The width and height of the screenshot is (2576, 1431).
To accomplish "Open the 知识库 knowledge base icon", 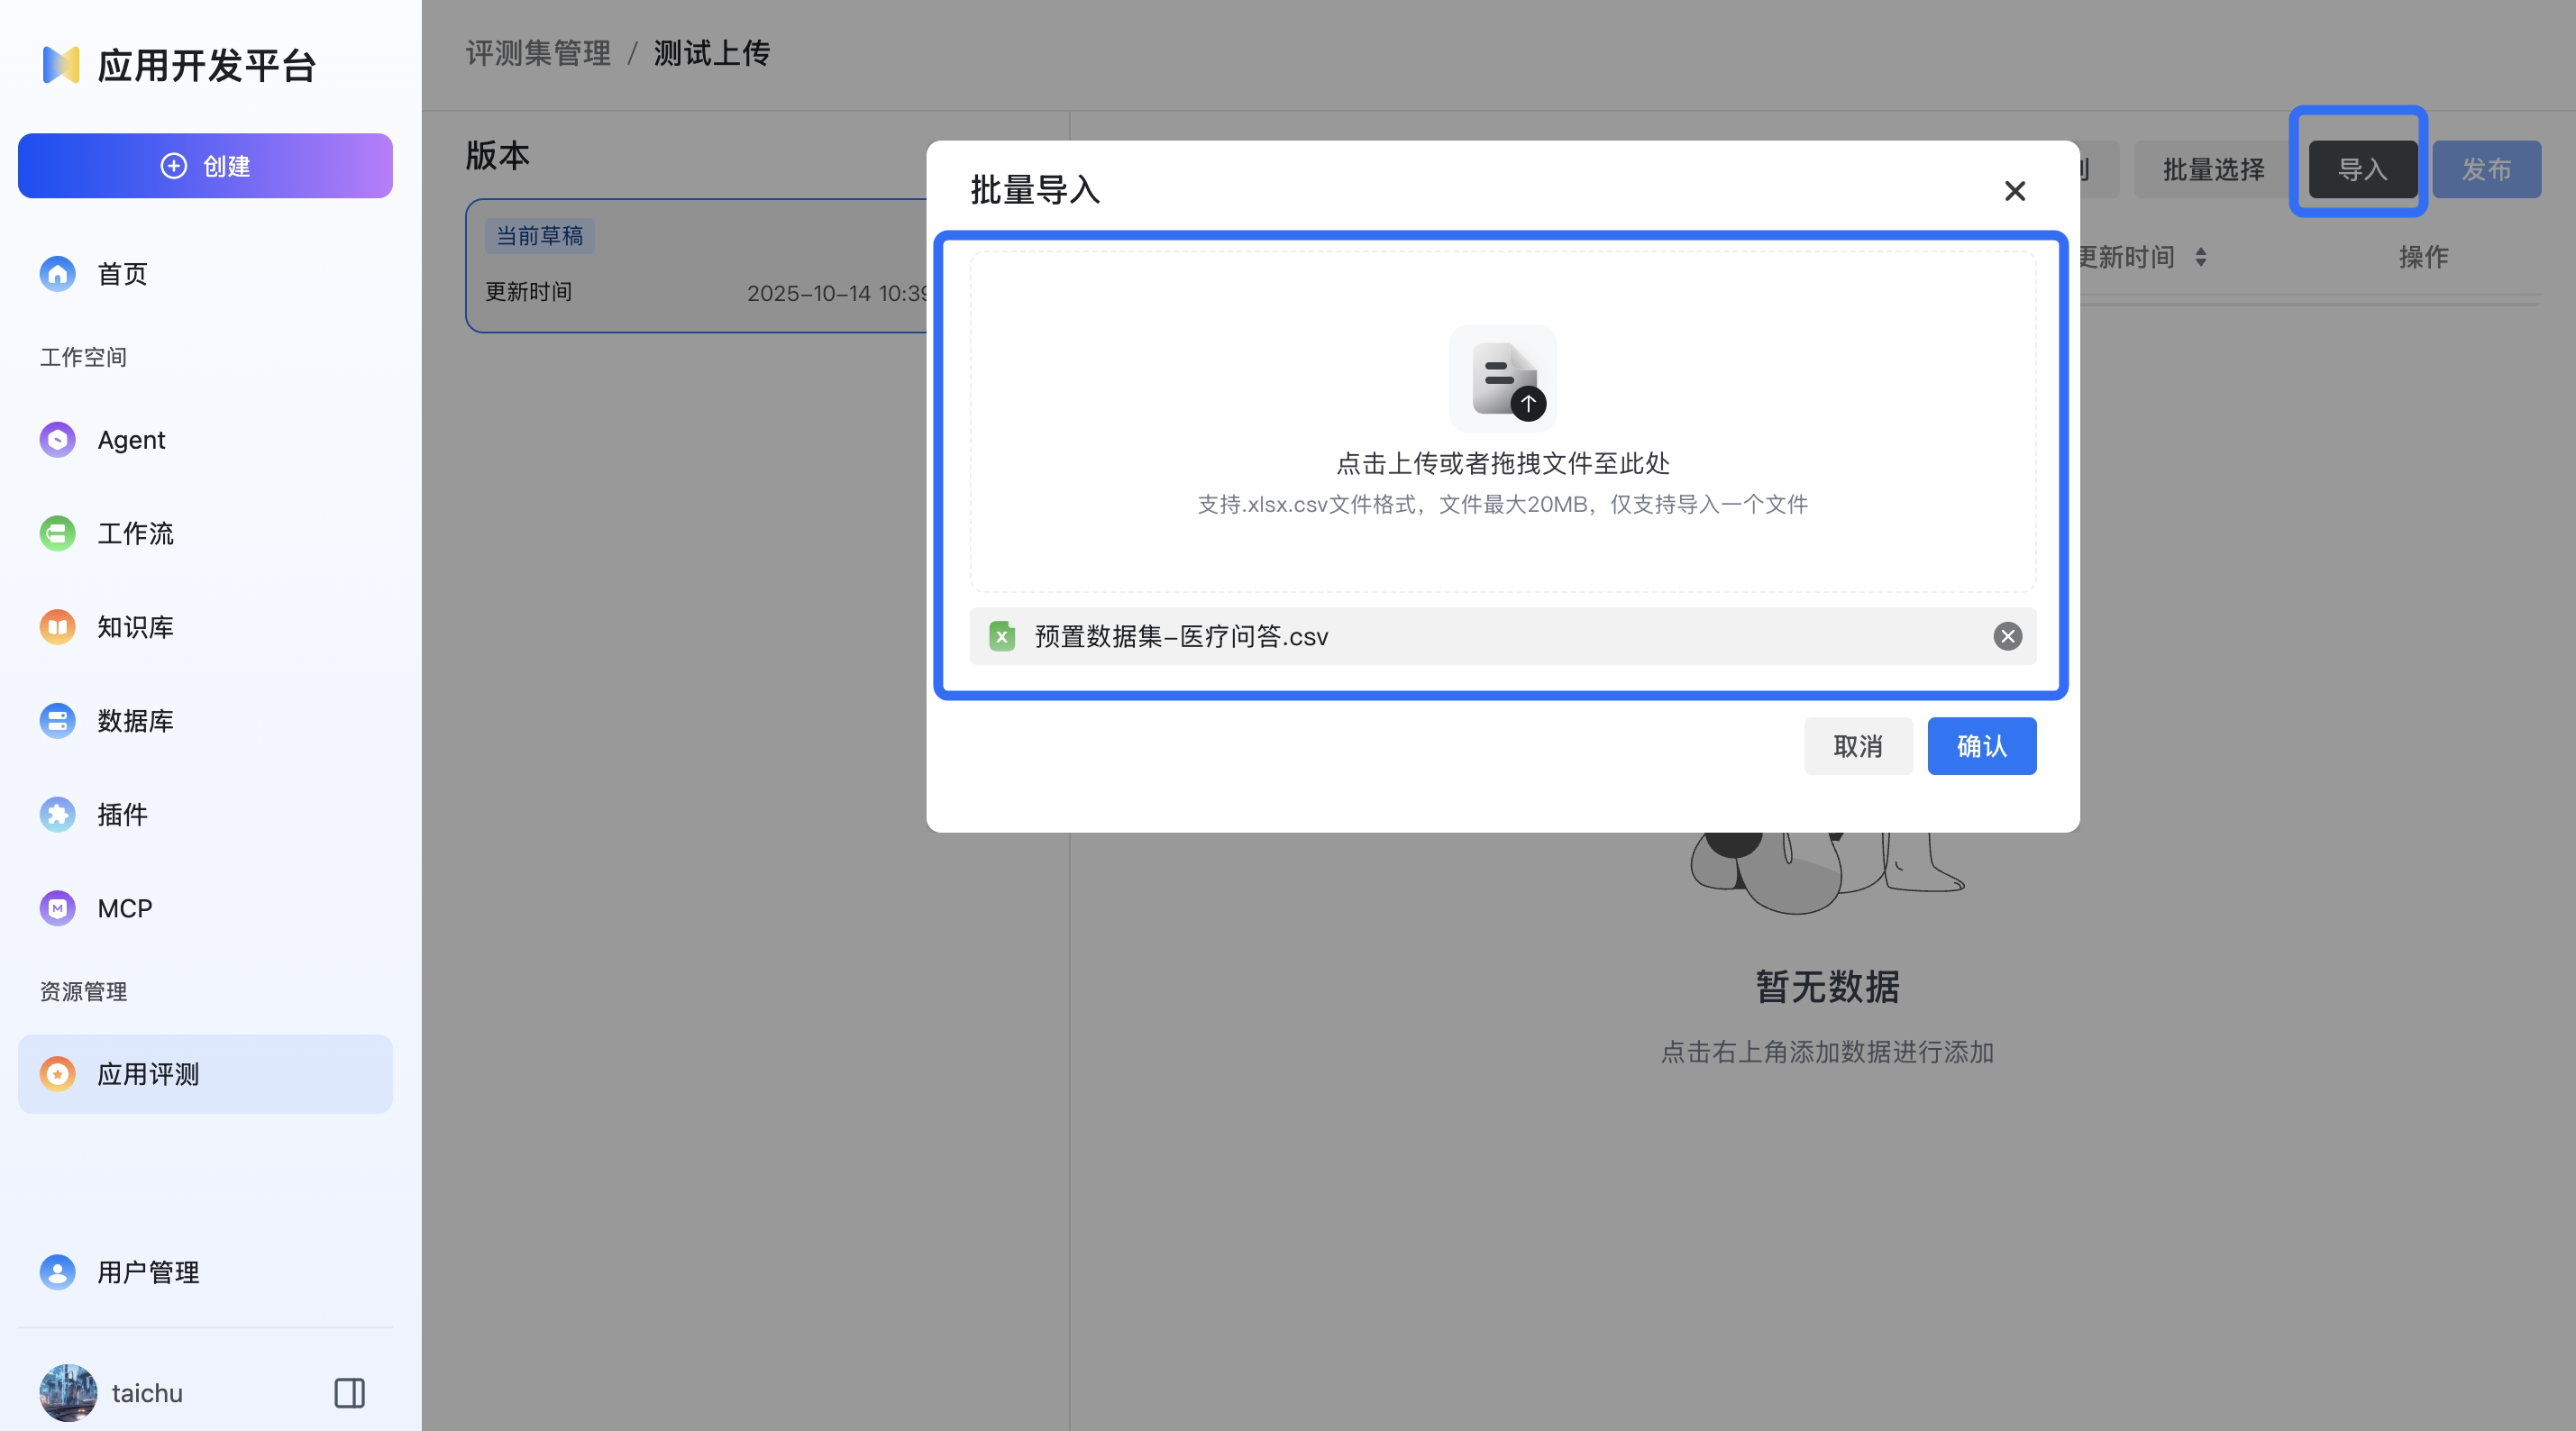I will [57, 626].
